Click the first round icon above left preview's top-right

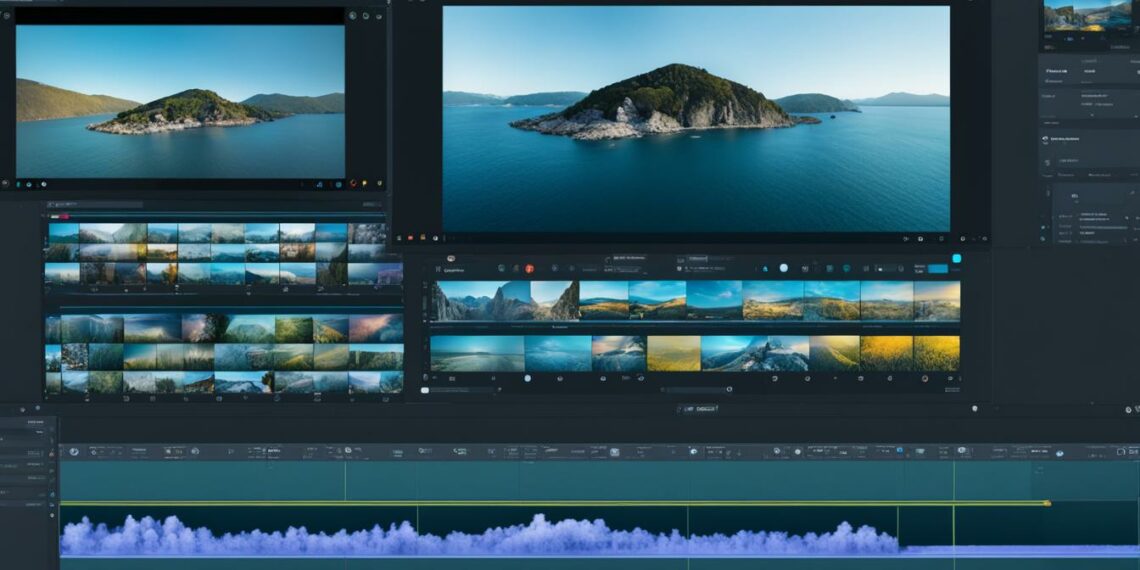(x=353, y=15)
